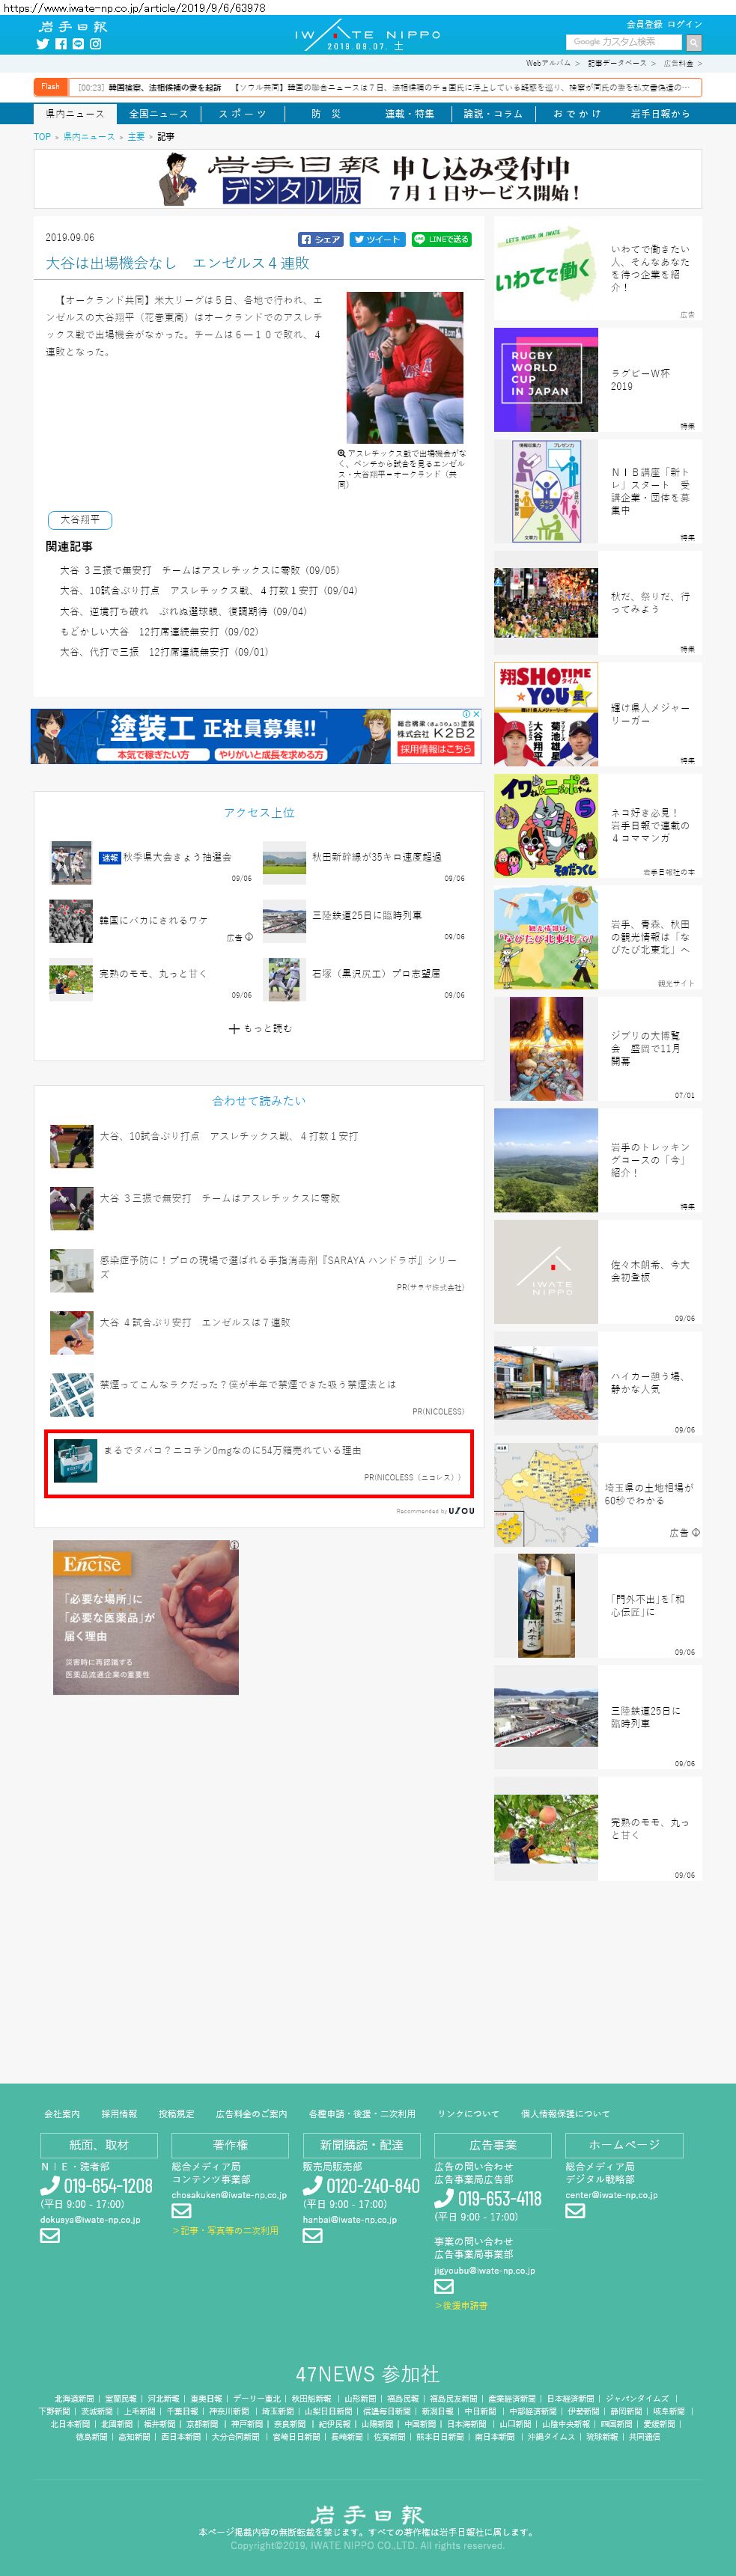736x2576 pixels.
Task: Share the article via the LINEで送る button
Action: tap(442, 240)
